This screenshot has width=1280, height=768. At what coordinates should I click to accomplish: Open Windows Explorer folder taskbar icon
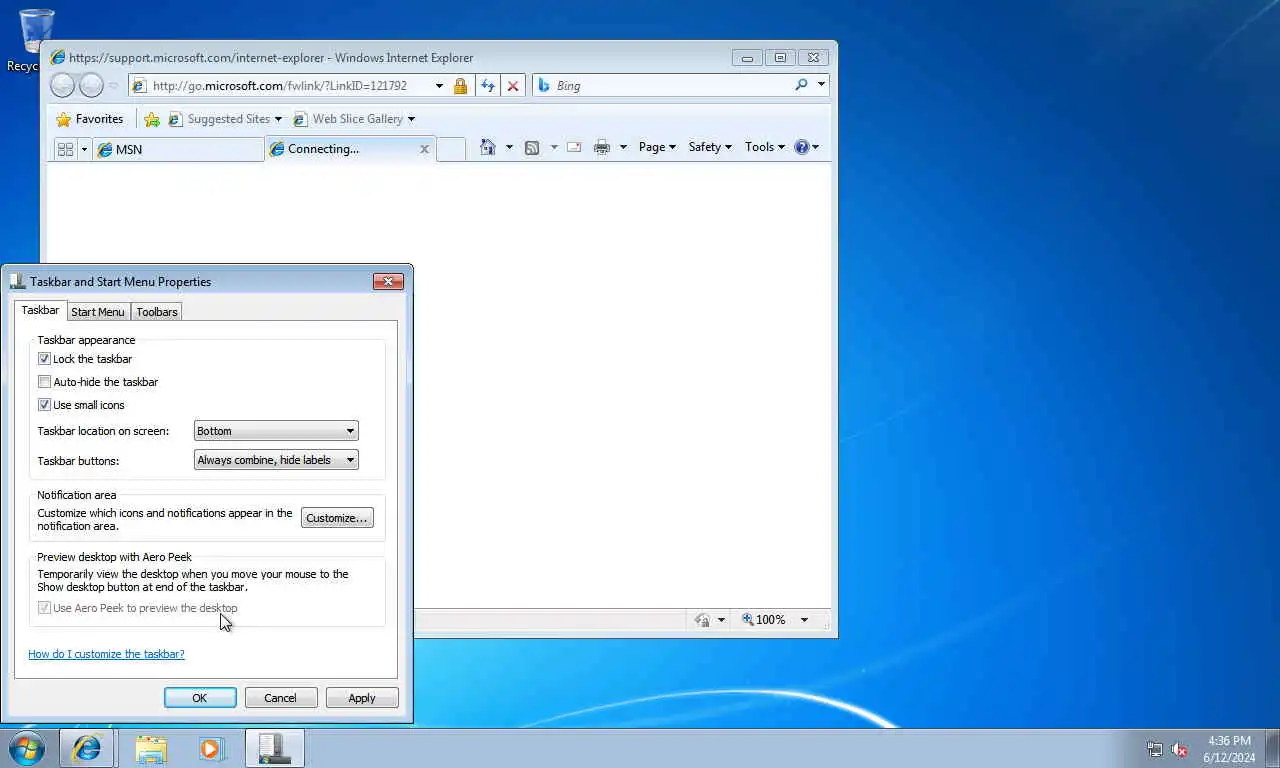click(151, 749)
